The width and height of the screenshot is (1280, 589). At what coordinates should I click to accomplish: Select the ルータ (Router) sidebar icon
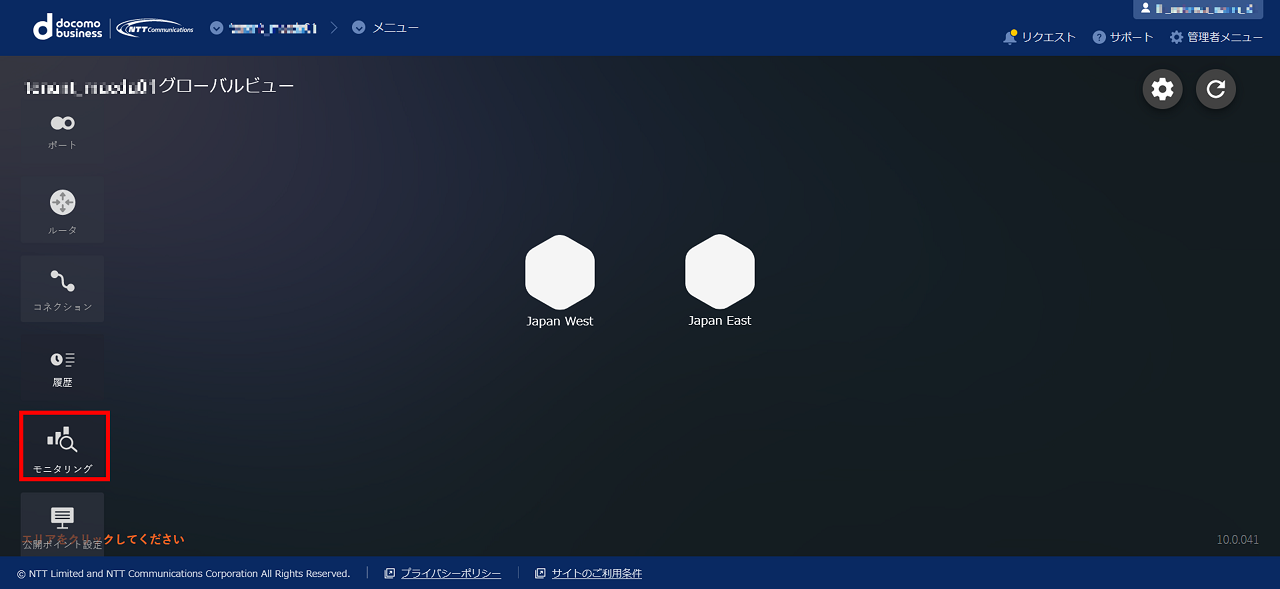point(62,212)
